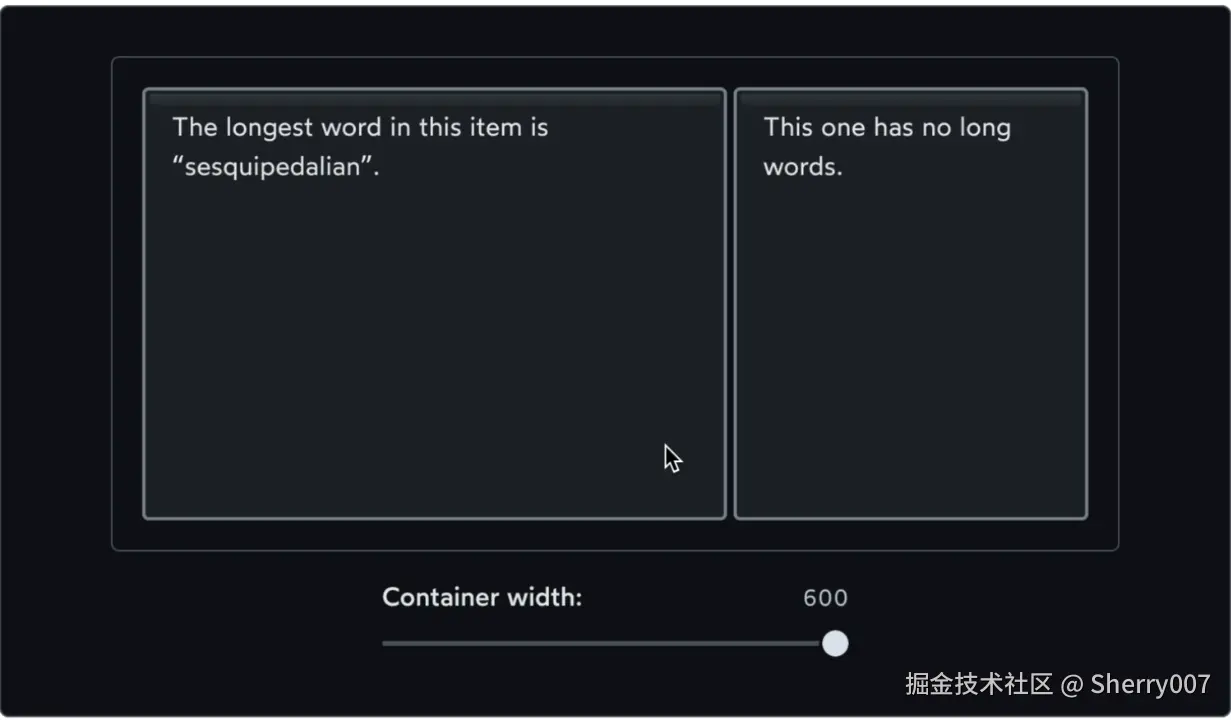
Task: Click the slider track near its right end
Action: (x=800, y=644)
